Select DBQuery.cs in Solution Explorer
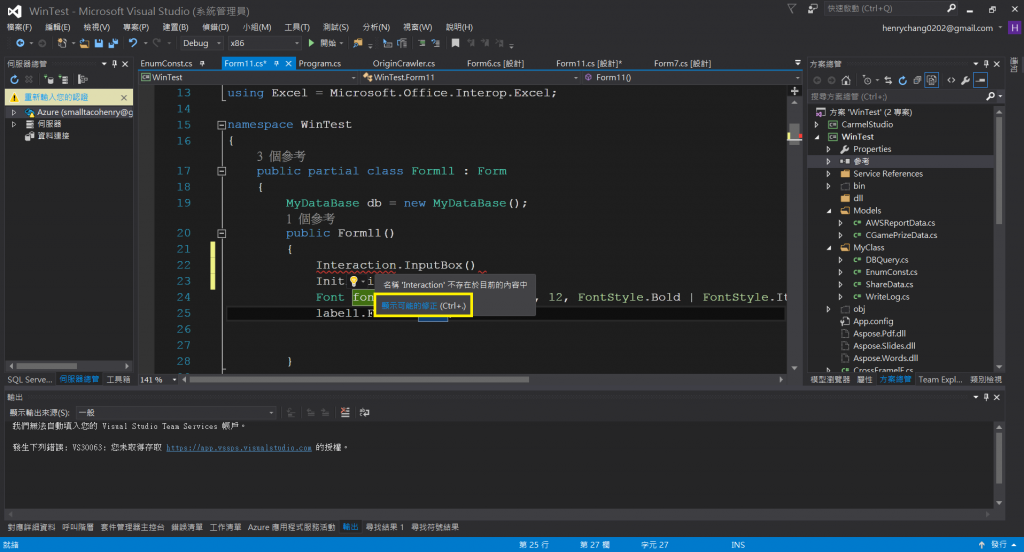Screen dimensions: 1024x552 [886, 260]
